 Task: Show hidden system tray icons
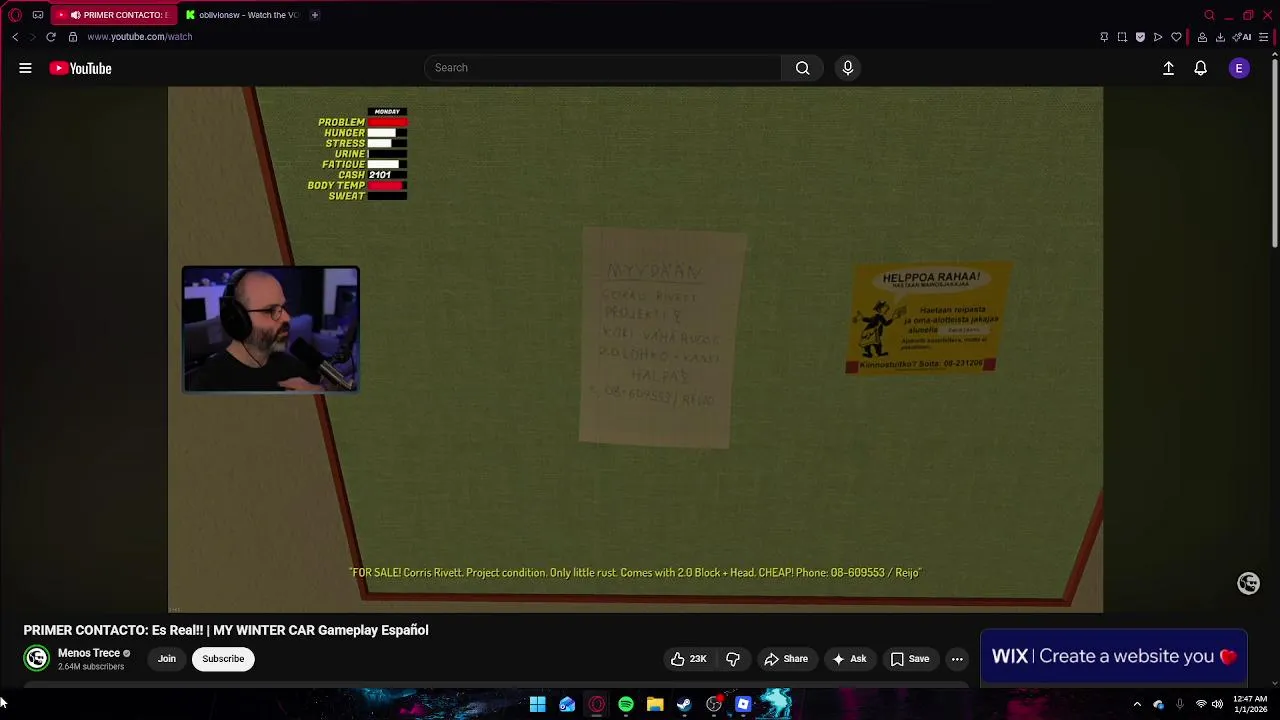(1137, 704)
